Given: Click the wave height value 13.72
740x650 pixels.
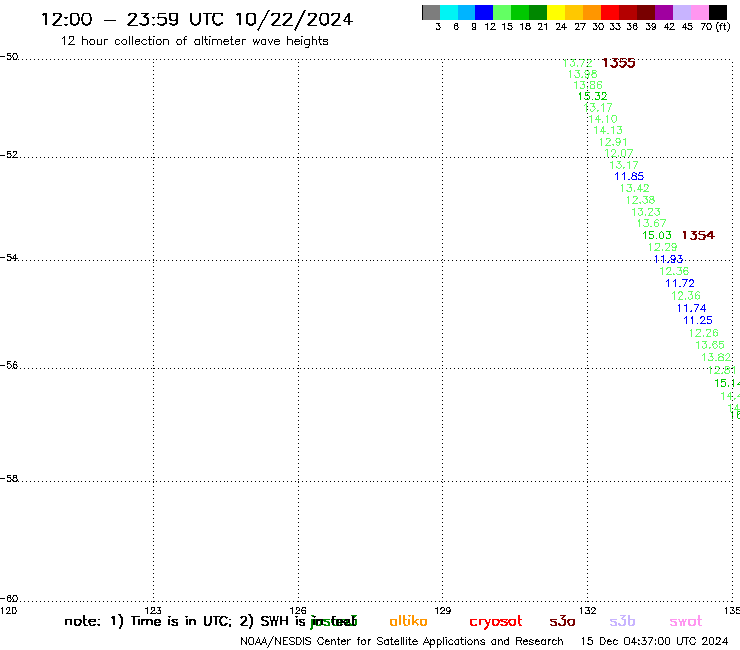Looking at the screenshot, I should [578, 63].
